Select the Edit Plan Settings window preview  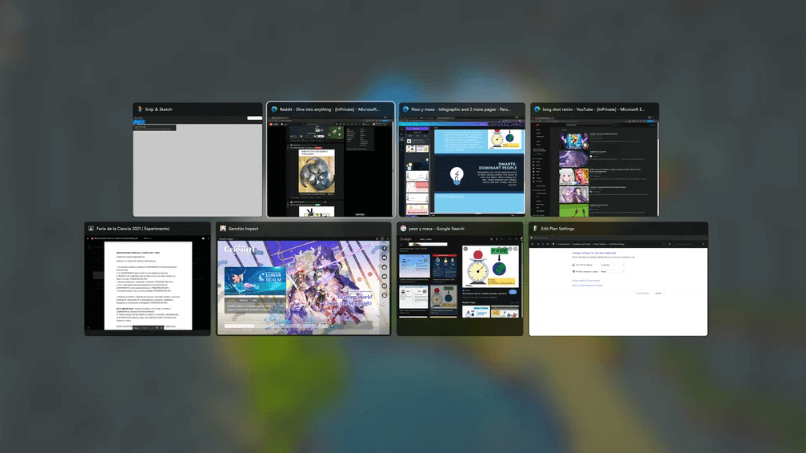[x=618, y=285]
